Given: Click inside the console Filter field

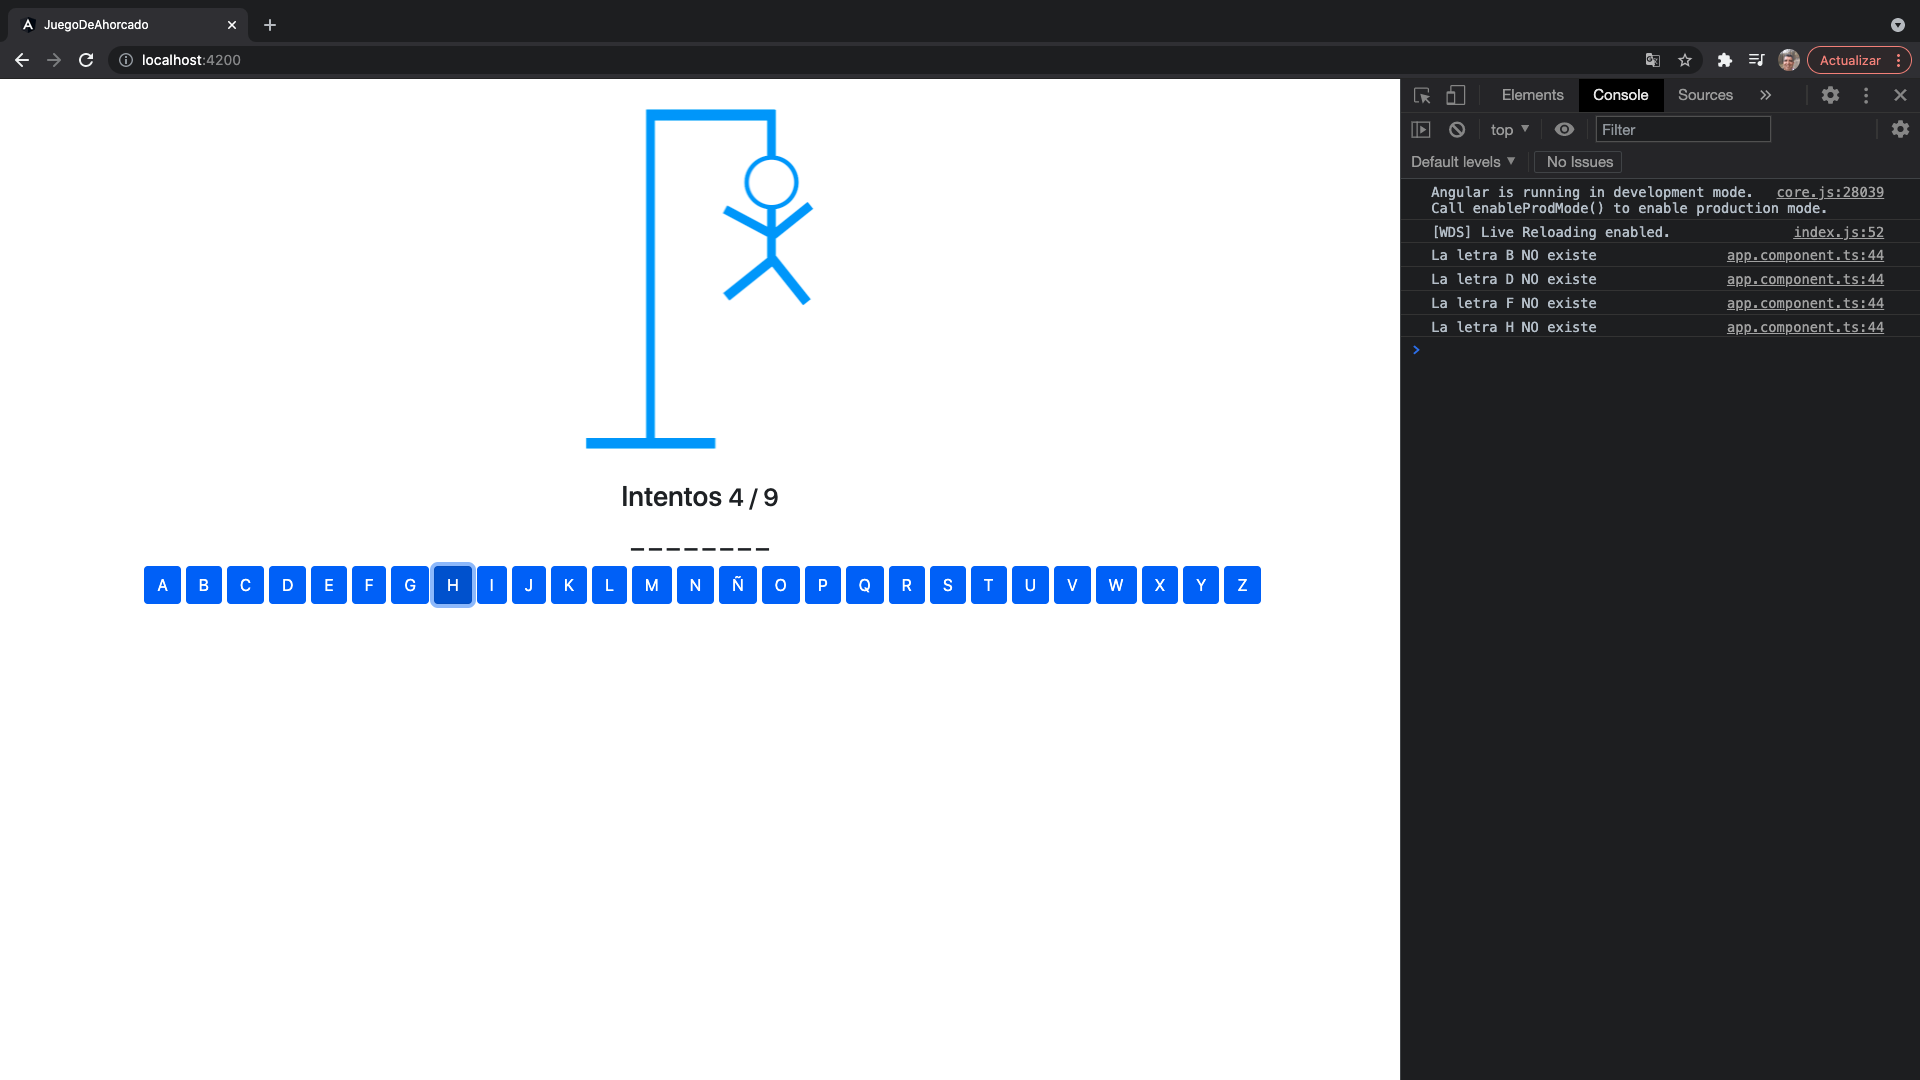Looking at the screenshot, I should point(1683,129).
